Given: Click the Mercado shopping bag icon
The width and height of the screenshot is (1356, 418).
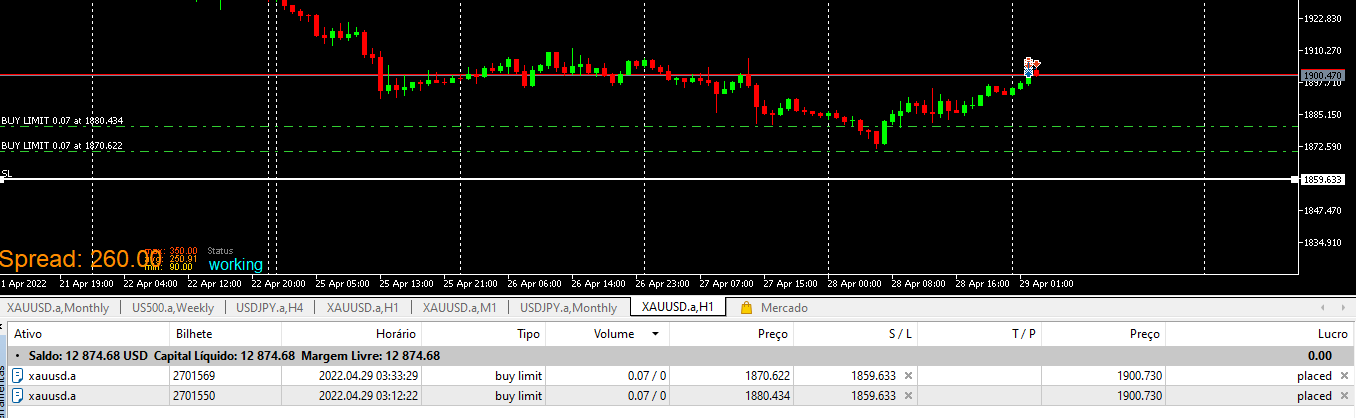Looking at the screenshot, I should (x=746, y=308).
